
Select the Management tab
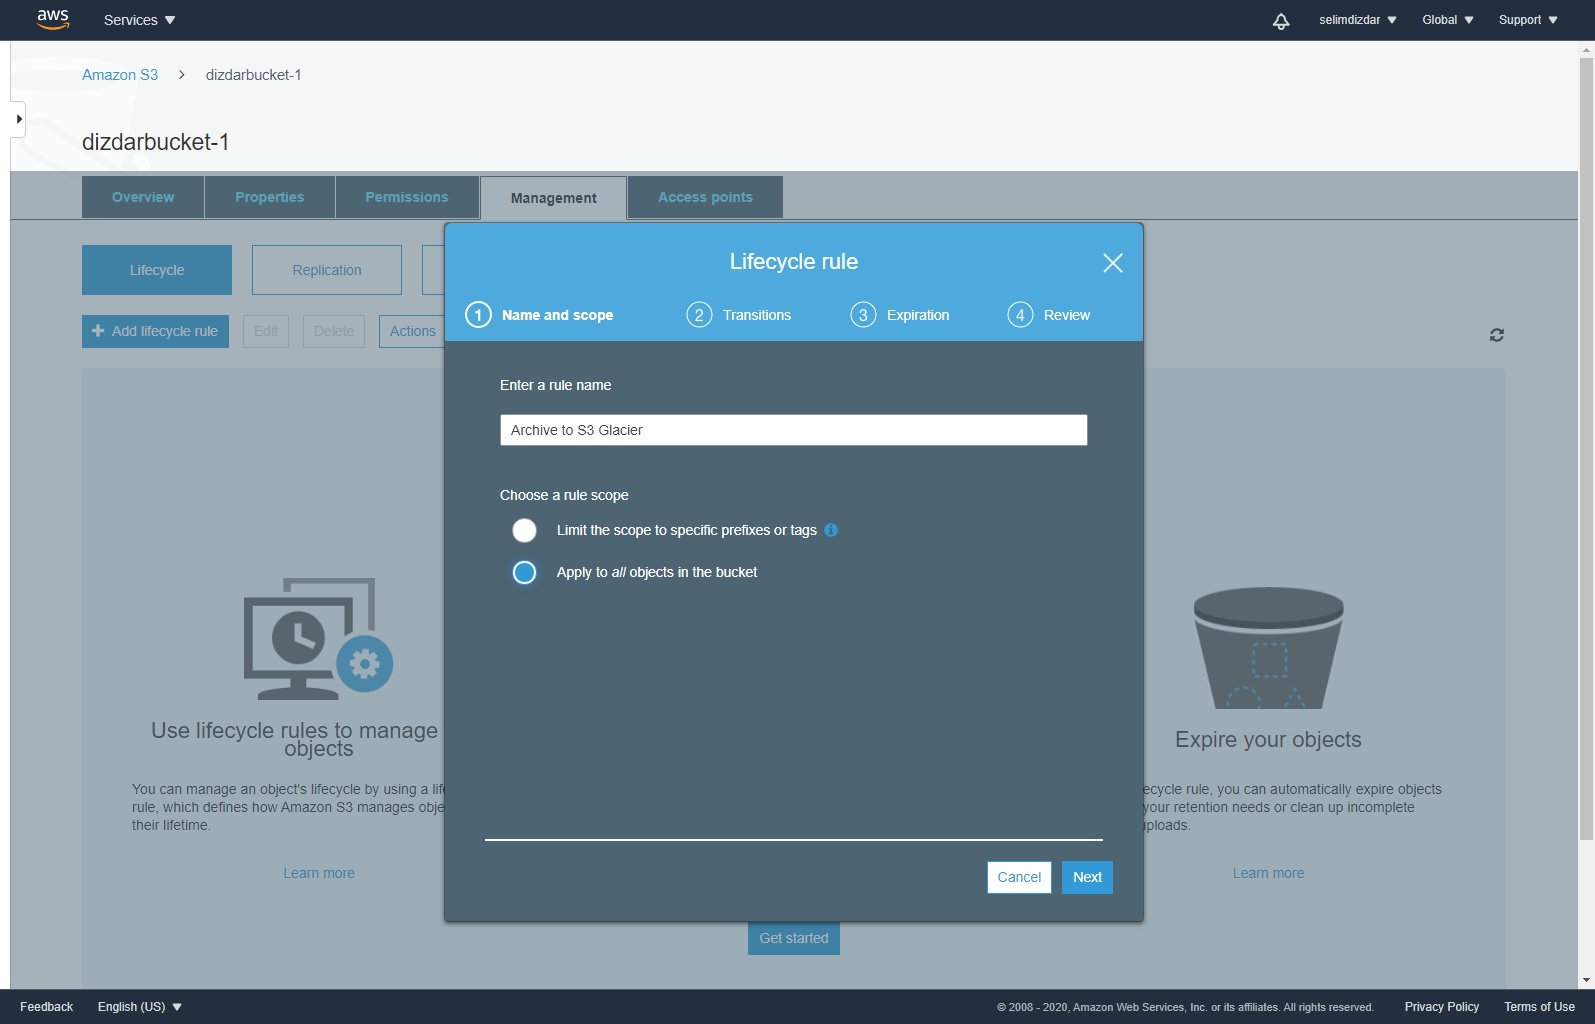[x=554, y=198]
